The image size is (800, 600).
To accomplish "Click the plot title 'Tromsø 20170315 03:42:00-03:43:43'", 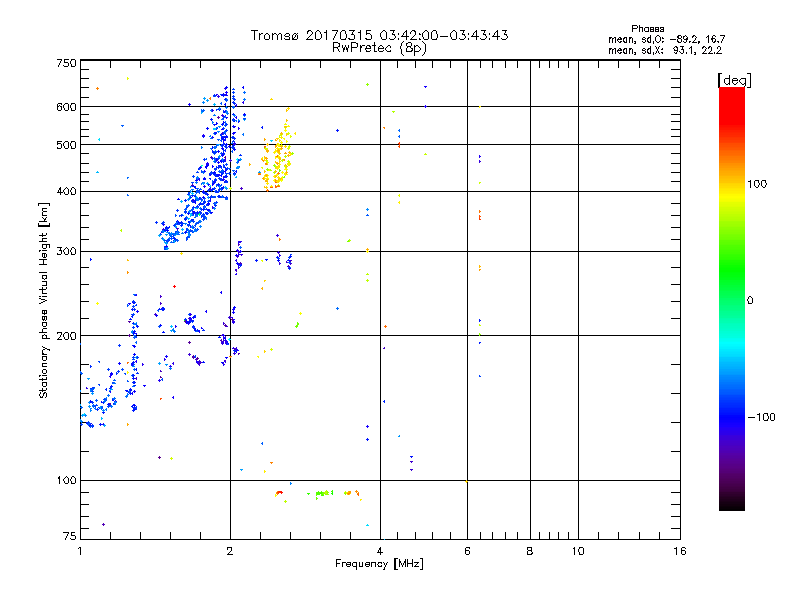I will [x=379, y=35].
